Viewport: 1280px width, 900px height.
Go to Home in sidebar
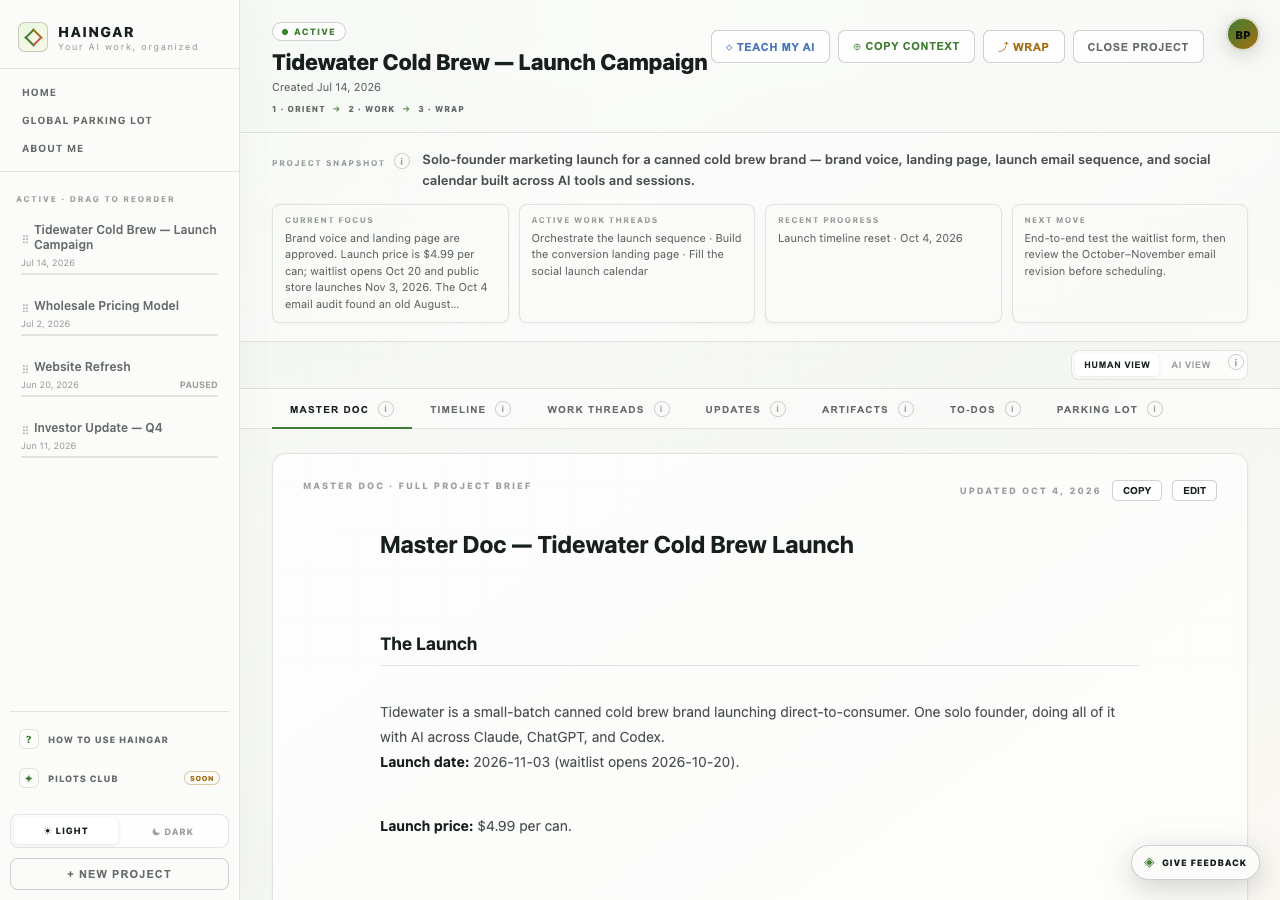tap(39, 93)
